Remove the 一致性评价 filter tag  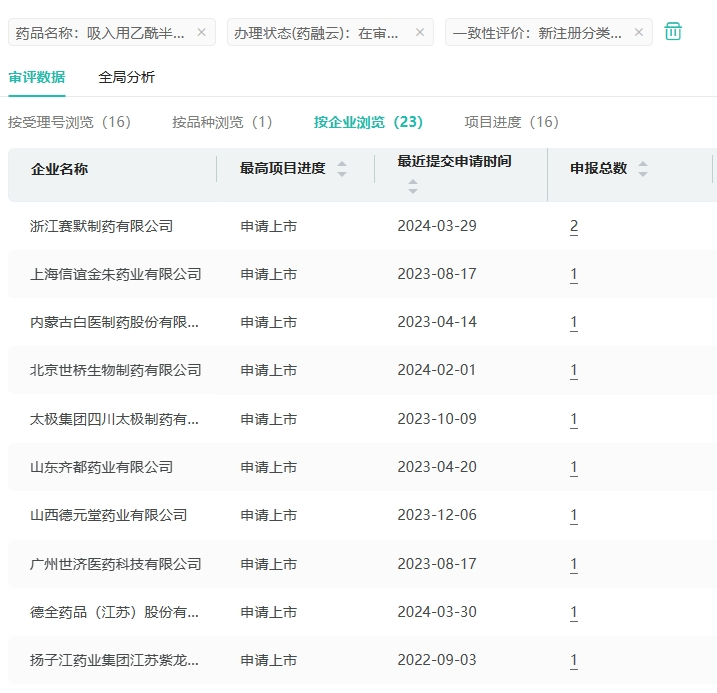click(x=638, y=32)
